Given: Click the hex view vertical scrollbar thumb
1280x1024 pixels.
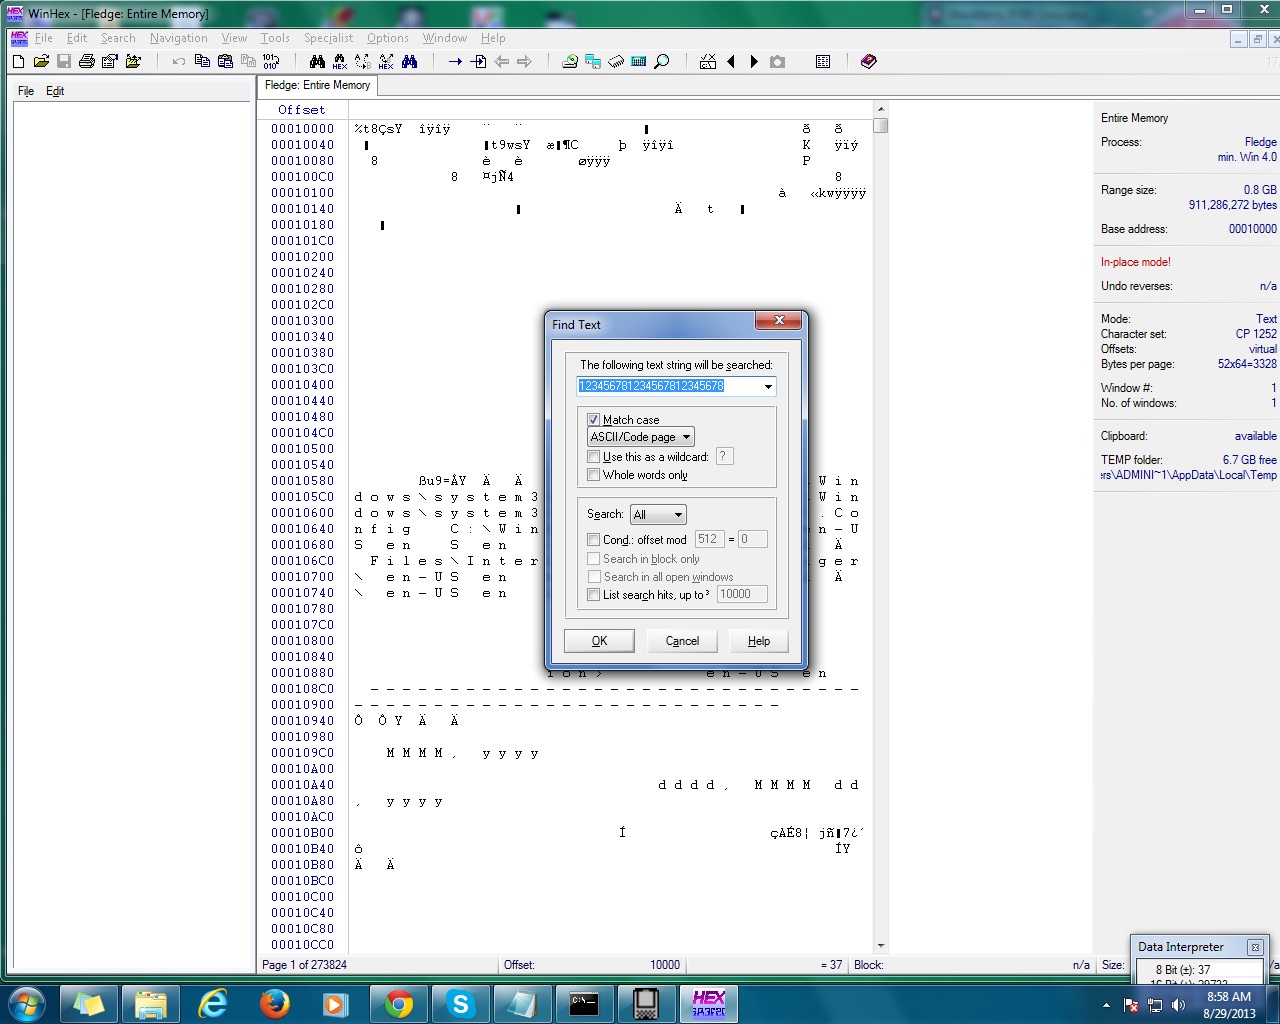Looking at the screenshot, I should coord(880,126).
